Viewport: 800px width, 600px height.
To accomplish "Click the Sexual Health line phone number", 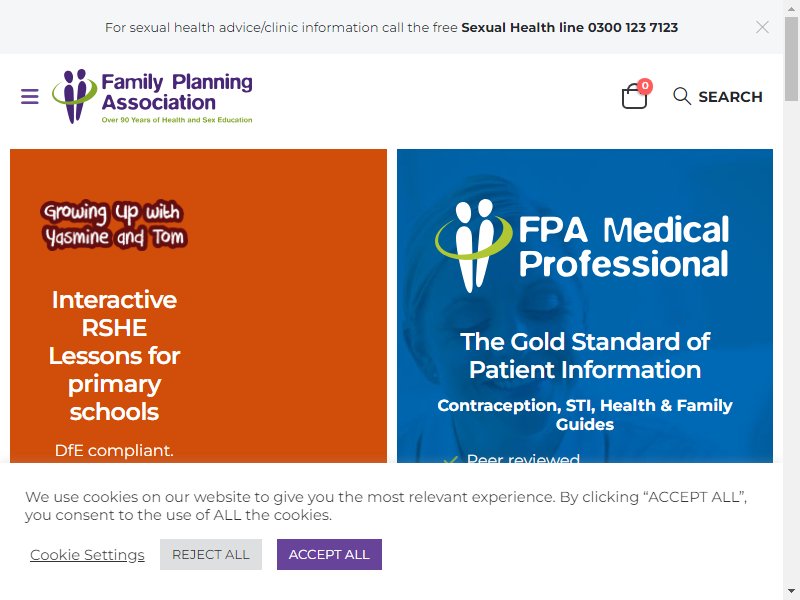I will point(633,28).
